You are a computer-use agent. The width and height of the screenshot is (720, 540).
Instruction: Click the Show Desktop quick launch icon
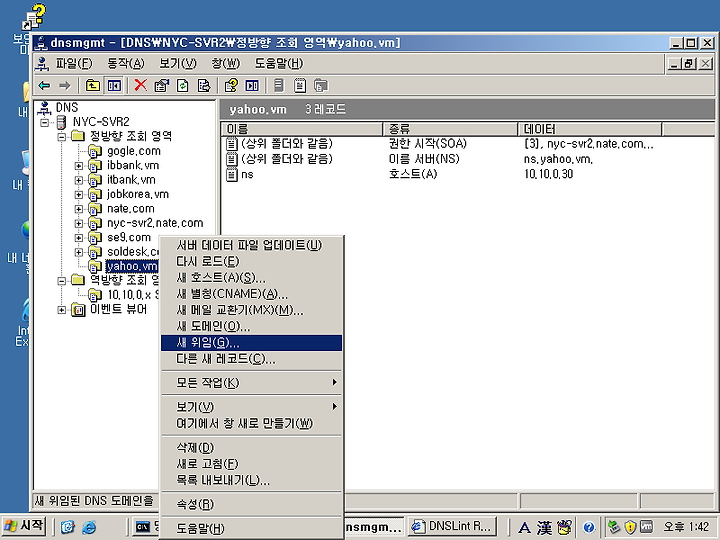click(68, 527)
